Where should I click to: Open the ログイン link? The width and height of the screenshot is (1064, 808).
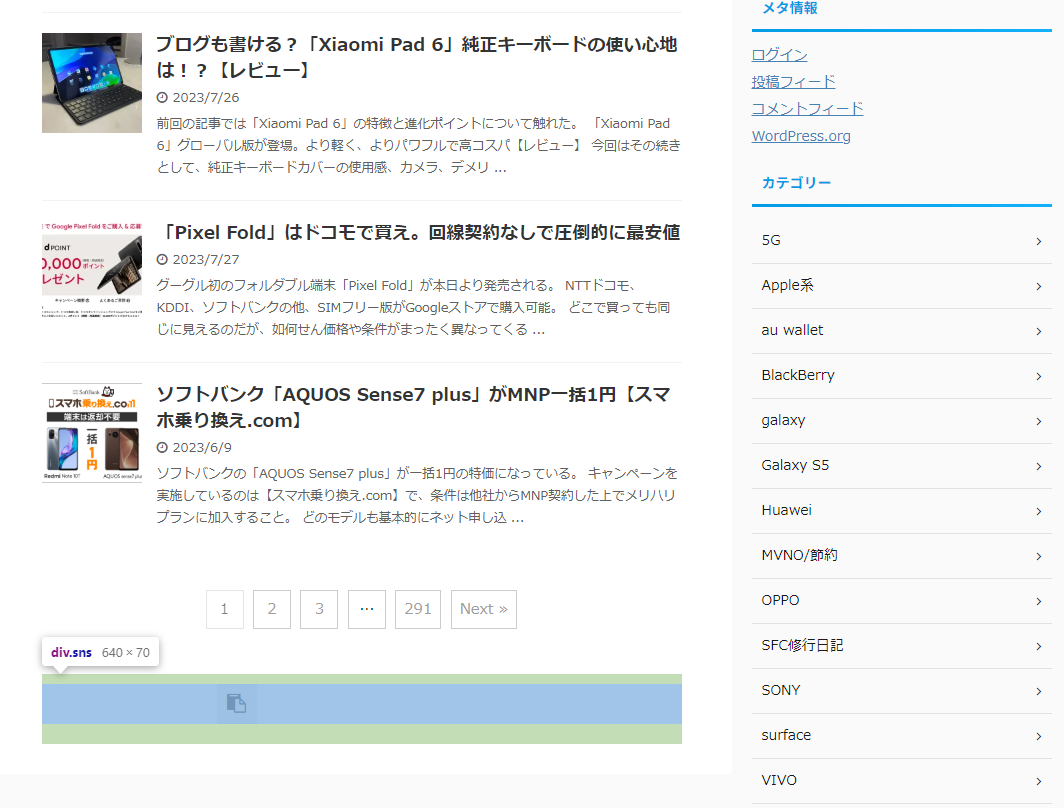pos(778,55)
